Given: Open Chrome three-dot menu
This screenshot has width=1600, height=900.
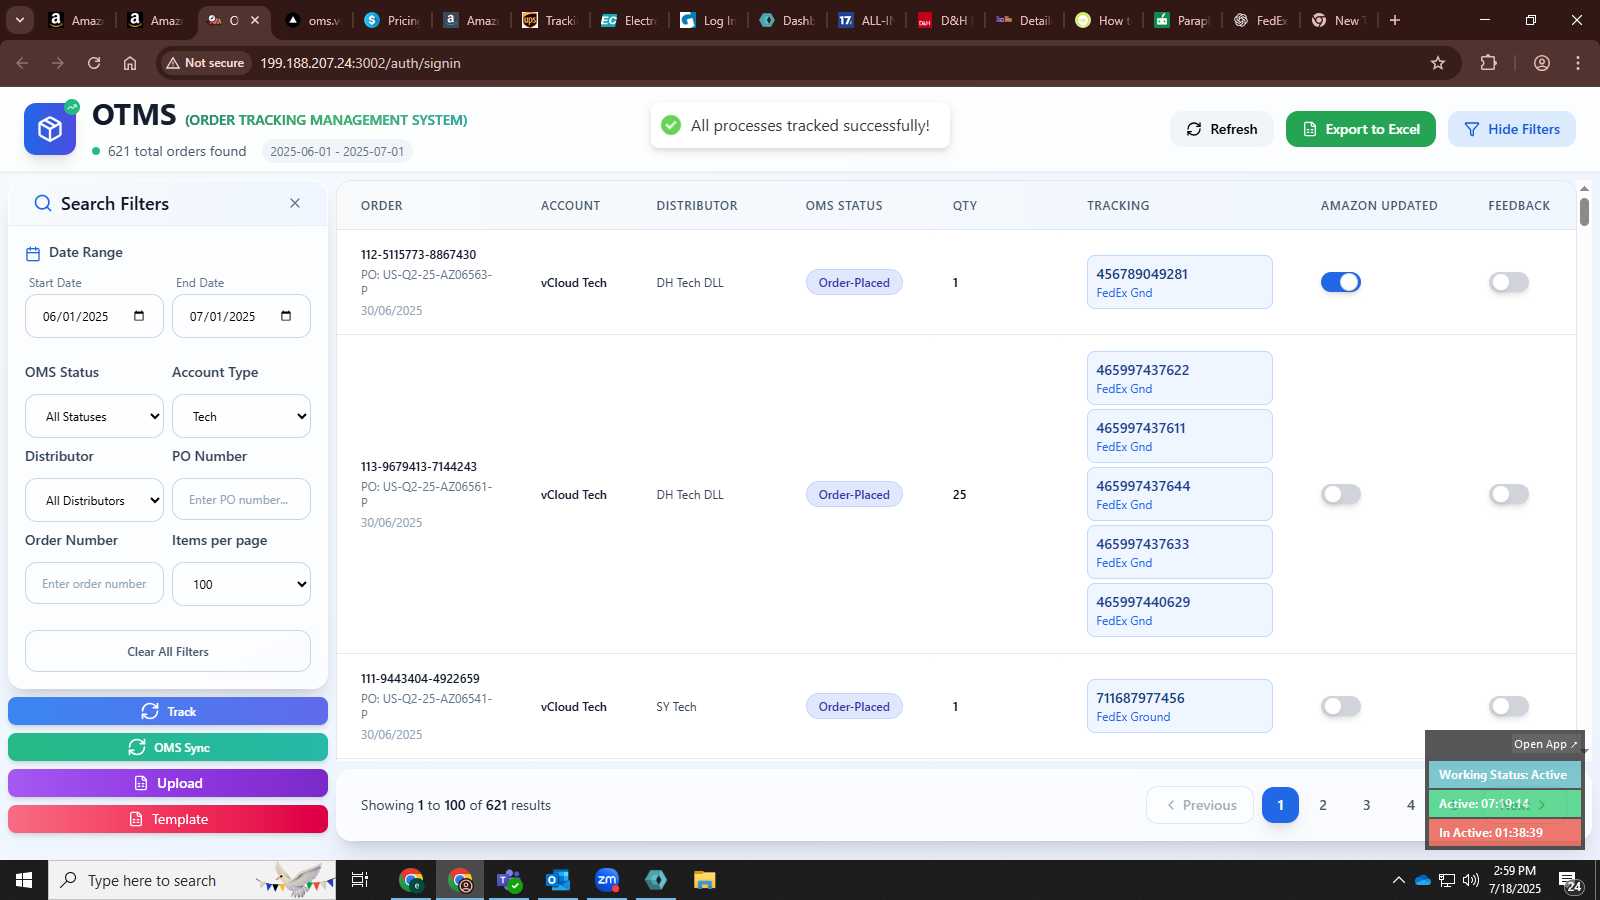Looking at the screenshot, I should point(1578,63).
